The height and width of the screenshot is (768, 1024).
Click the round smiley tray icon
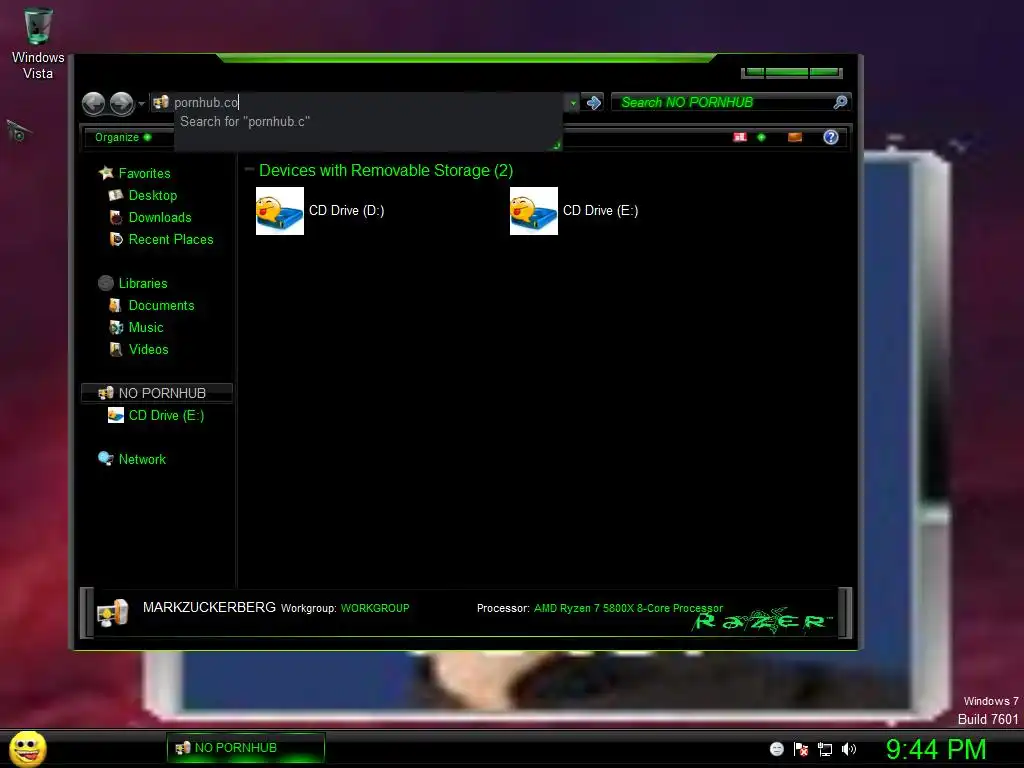776,749
